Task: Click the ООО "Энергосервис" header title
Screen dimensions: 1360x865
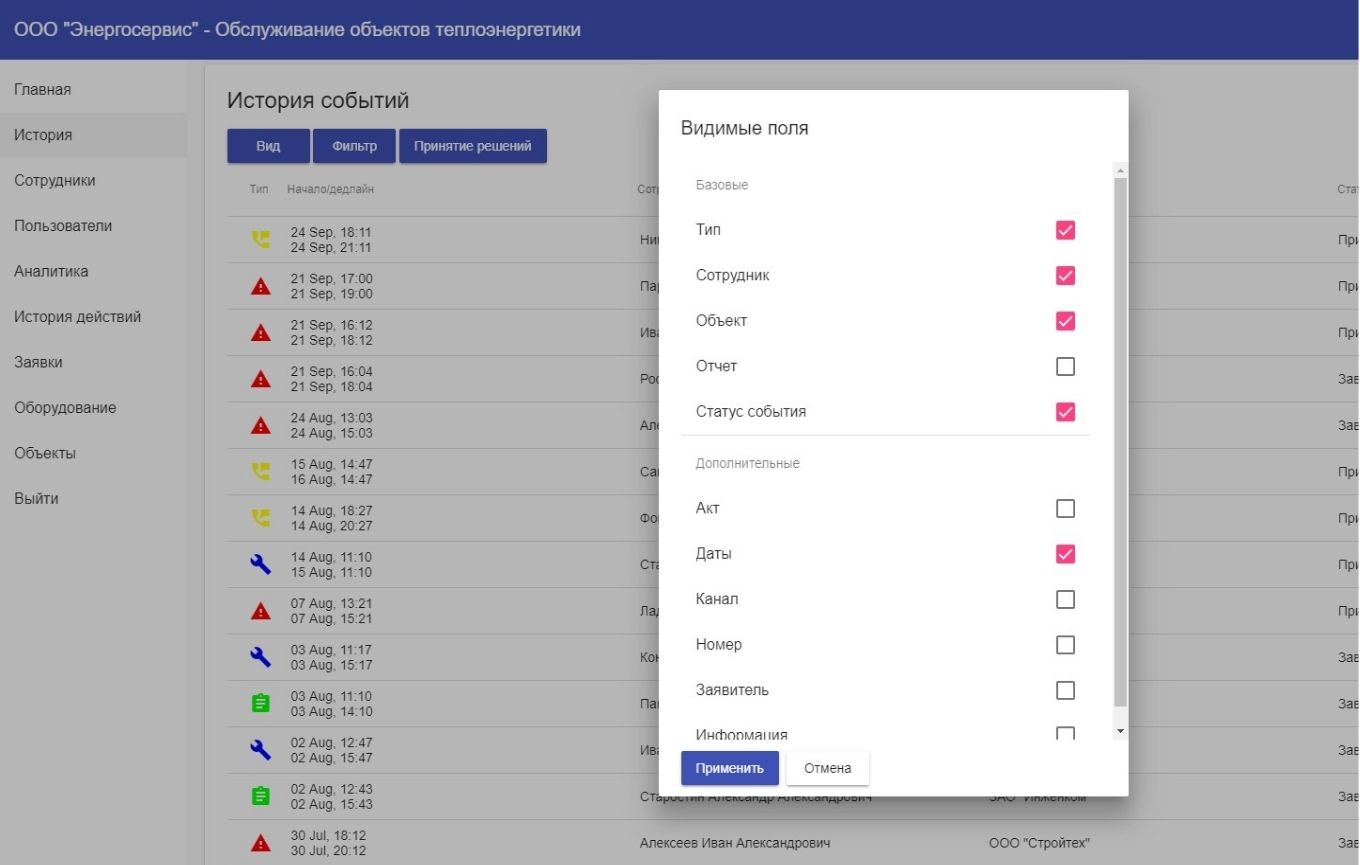Action: click(297, 29)
